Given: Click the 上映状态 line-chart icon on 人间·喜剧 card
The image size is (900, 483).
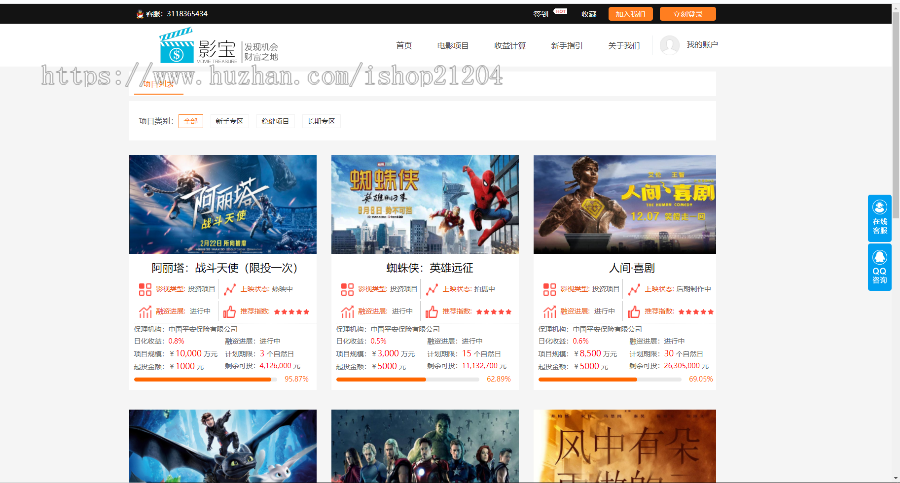Looking at the screenshot, I should pos(634,289).
